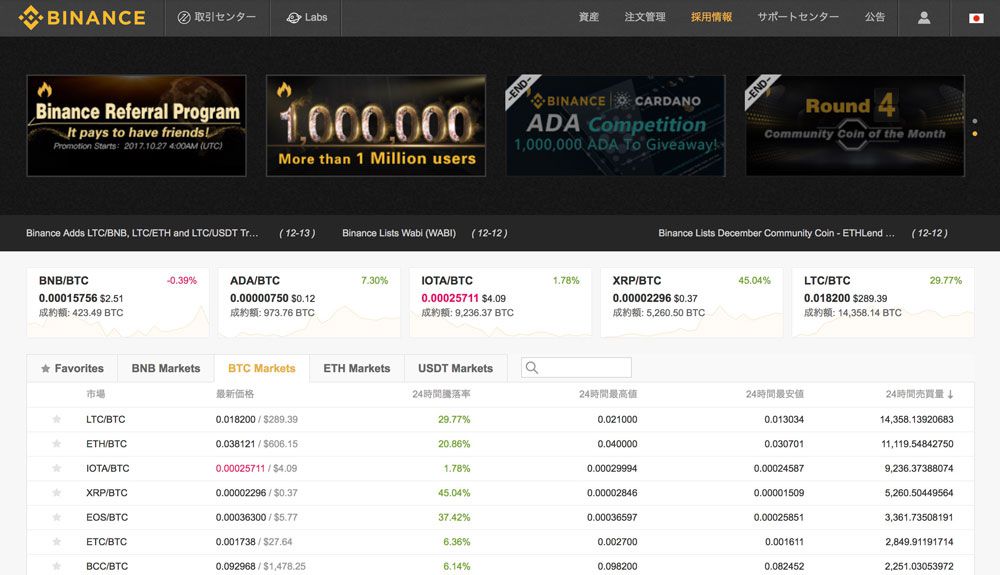1000x575 pixels.
Task: Open the IOTA/BTC ticker card
Action: [501, 302]
